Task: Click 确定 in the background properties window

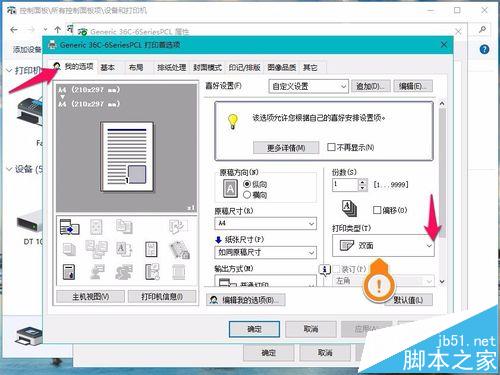Action: click(269, 353)
